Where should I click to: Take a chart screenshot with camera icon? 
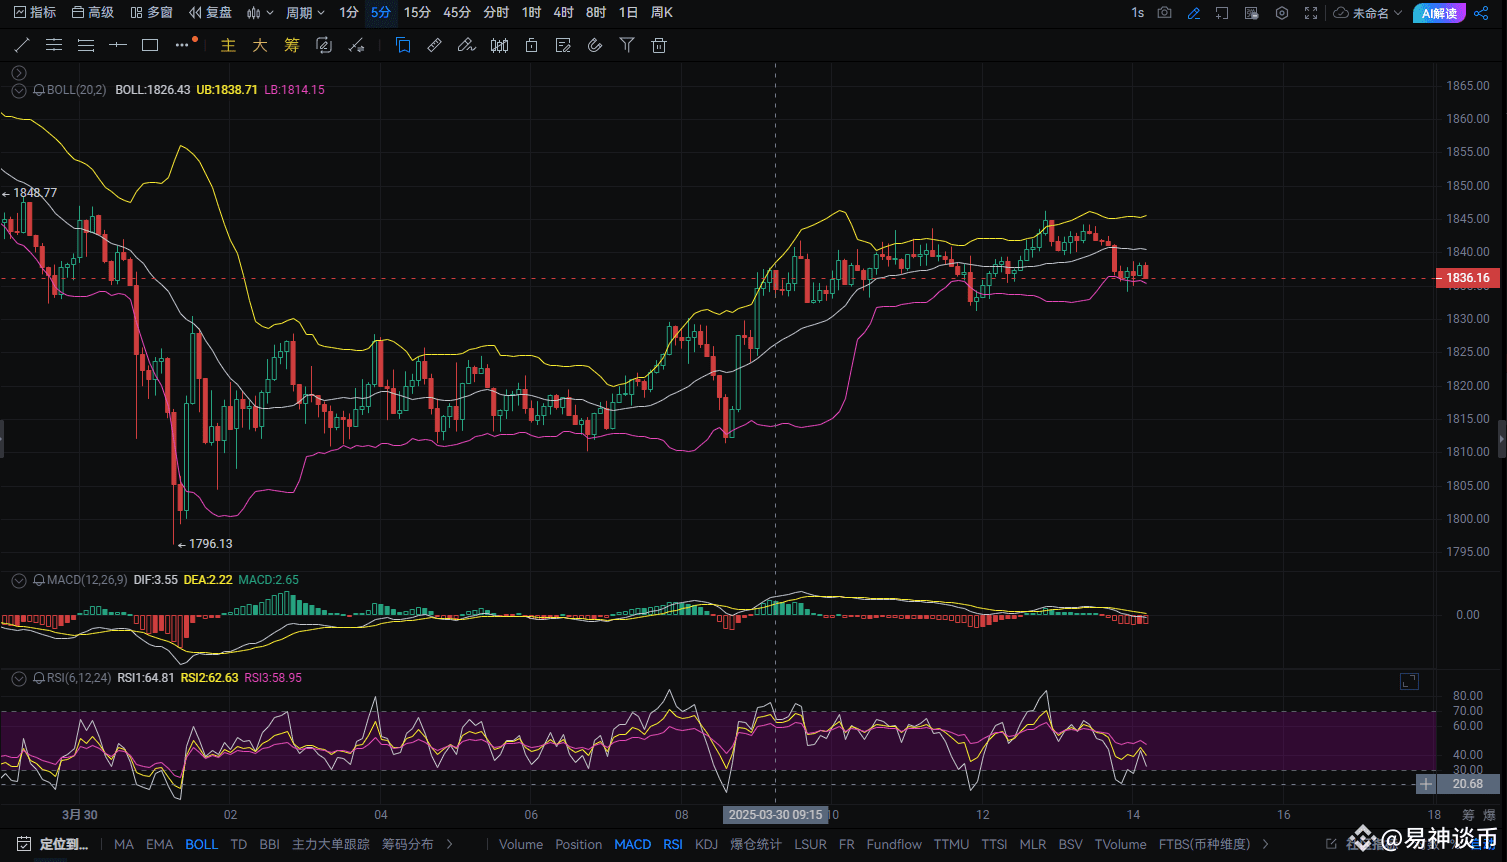pos(1165,13)
